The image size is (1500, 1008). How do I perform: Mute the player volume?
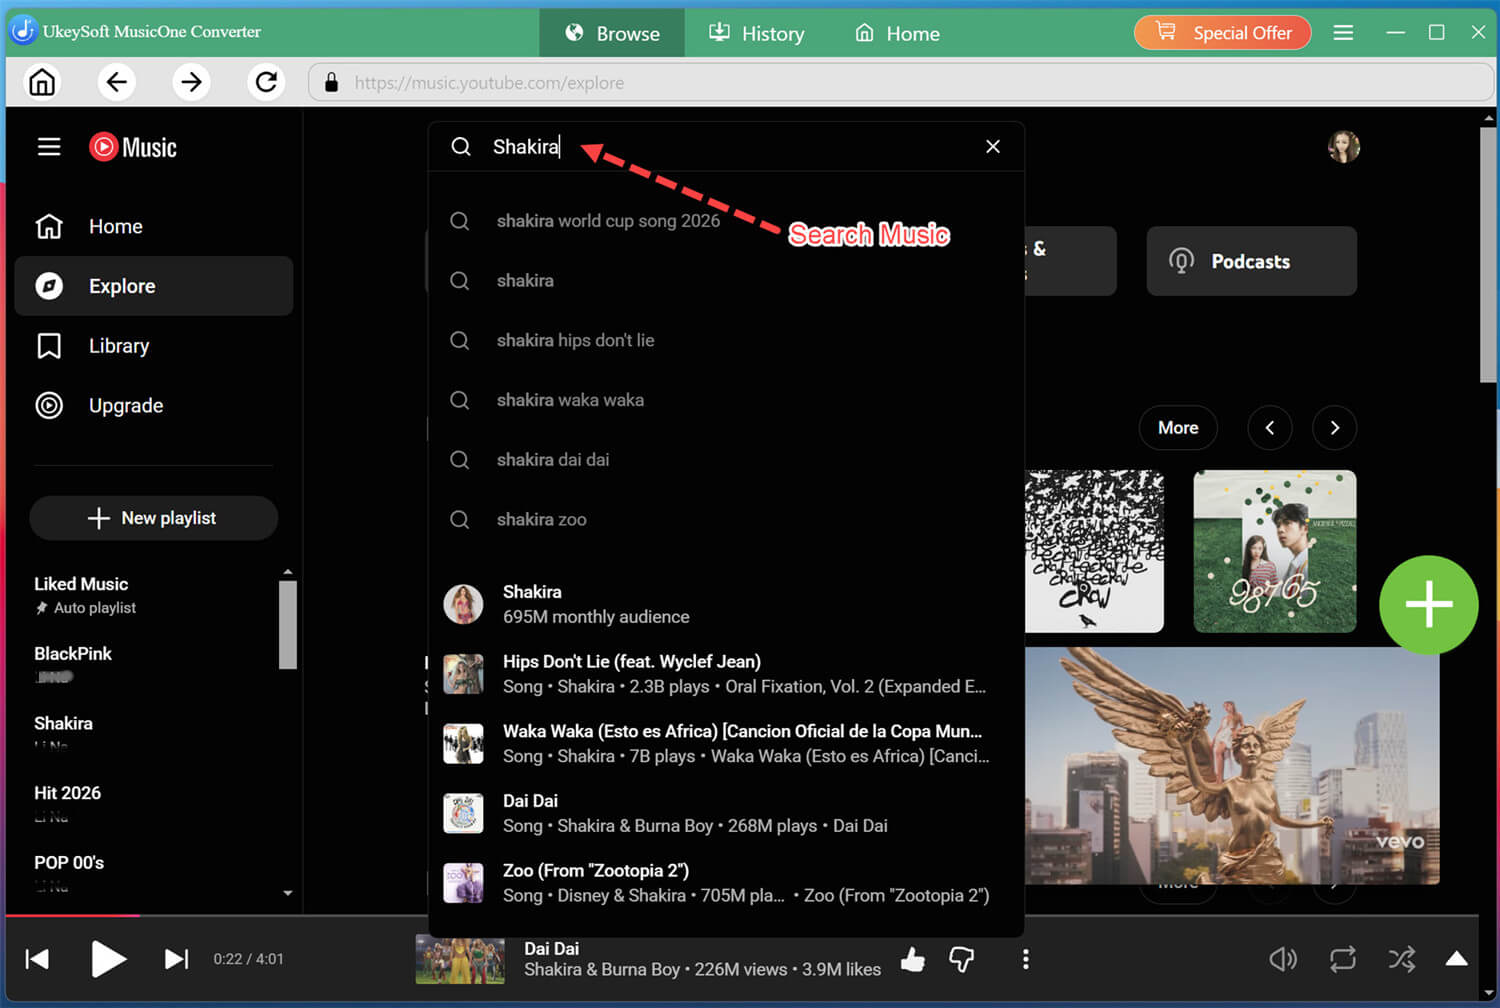point(1283,960)
